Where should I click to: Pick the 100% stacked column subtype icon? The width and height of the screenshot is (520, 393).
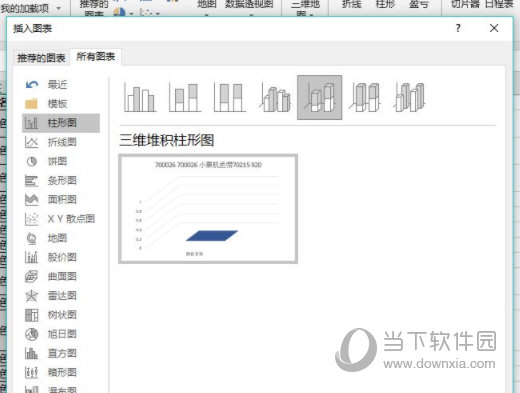230,97
